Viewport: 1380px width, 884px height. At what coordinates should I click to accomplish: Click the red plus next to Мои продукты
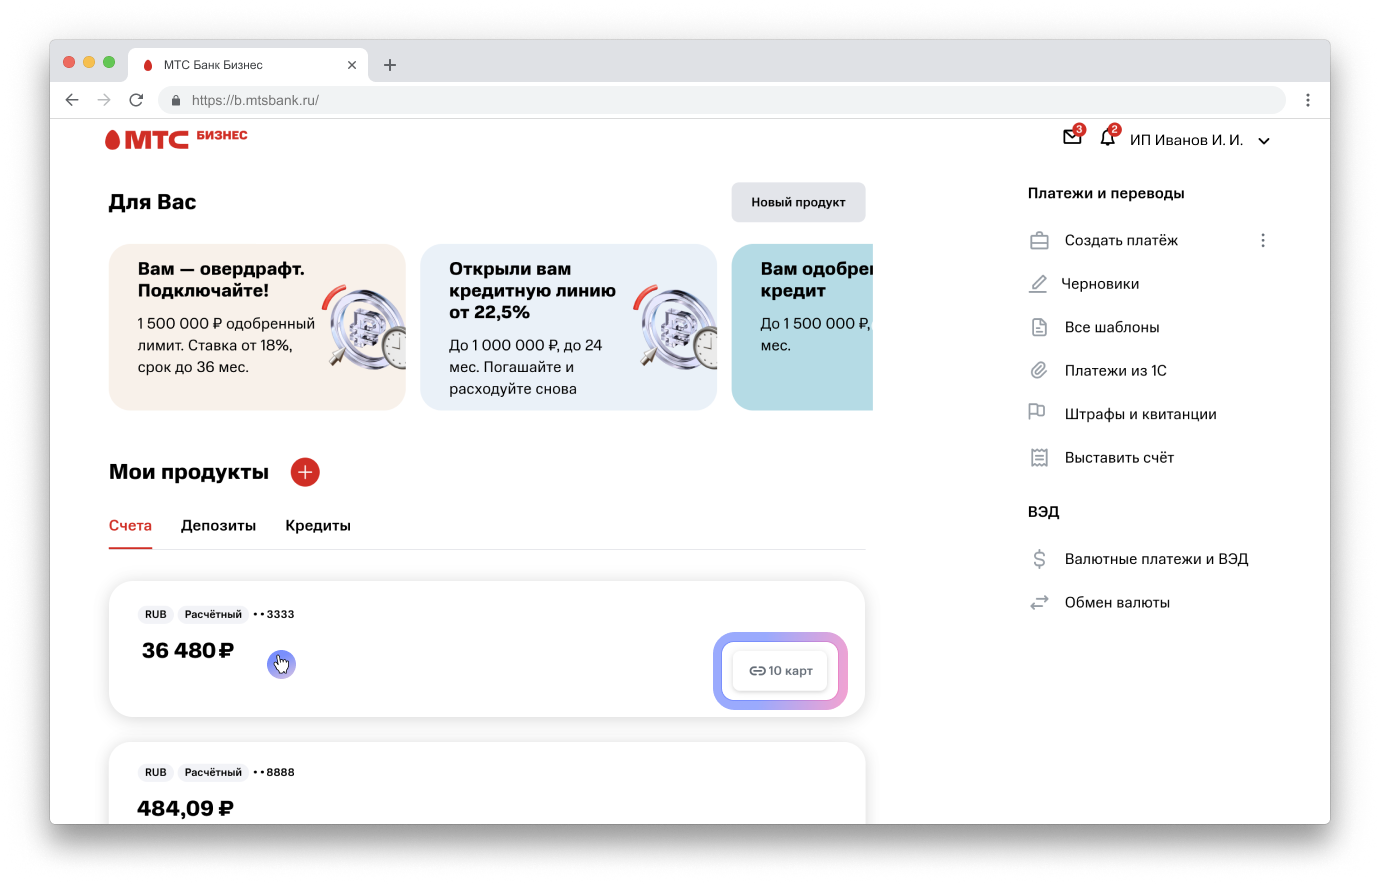305,472
